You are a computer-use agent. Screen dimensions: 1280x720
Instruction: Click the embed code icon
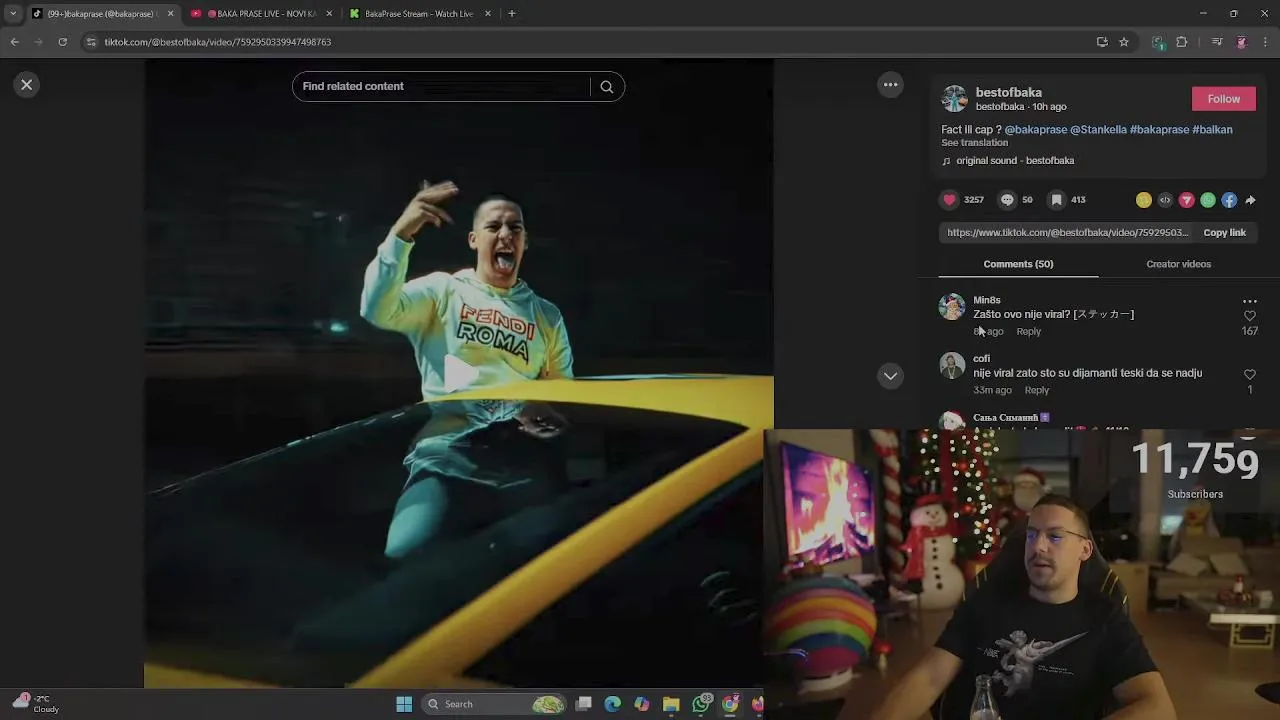click(1165, 200)
